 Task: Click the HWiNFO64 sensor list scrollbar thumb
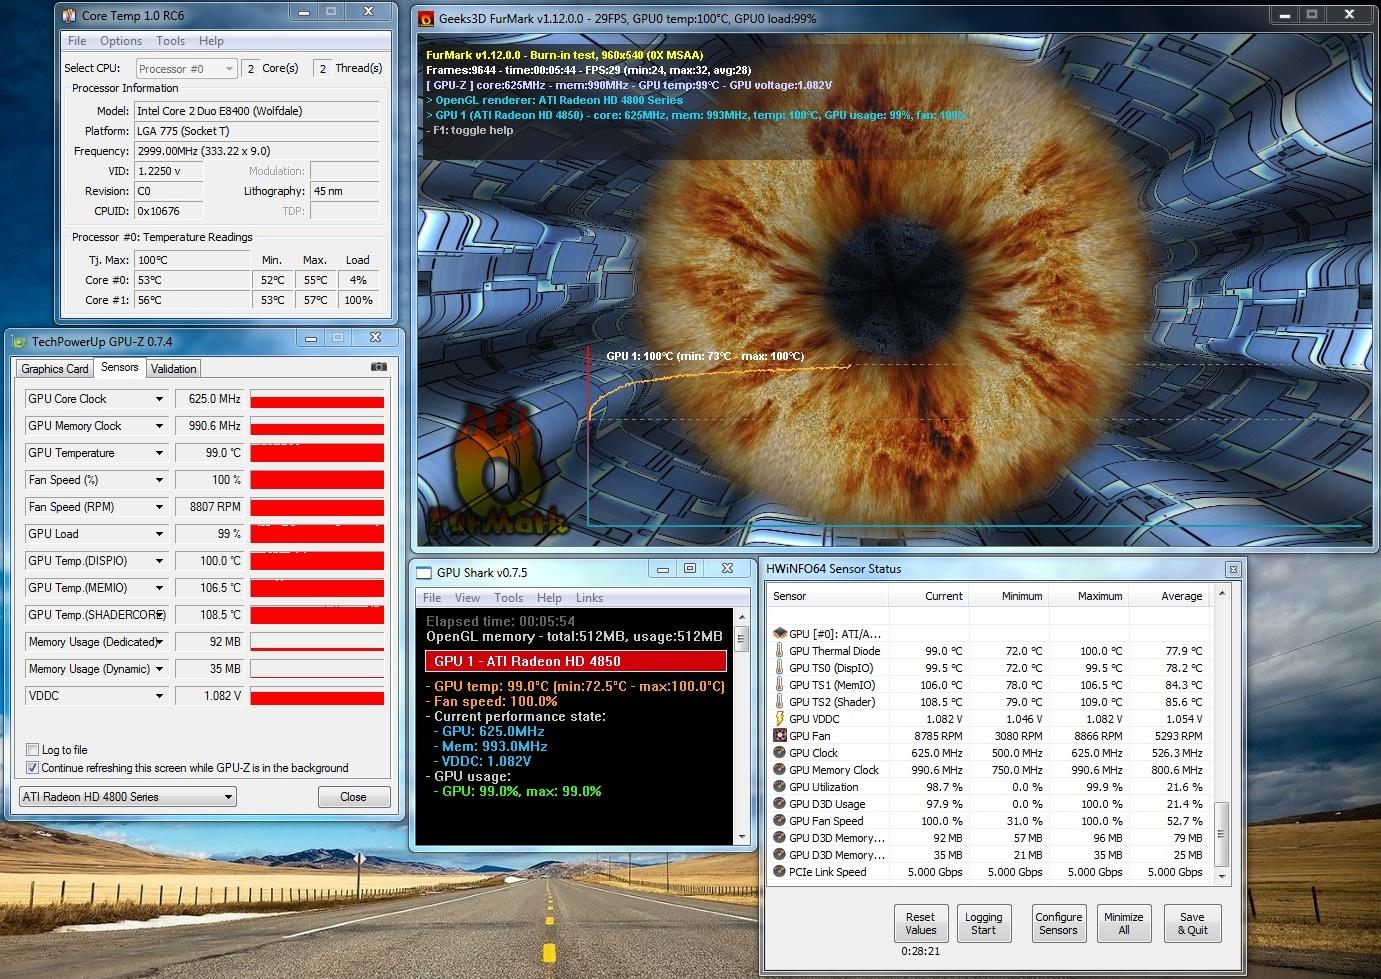point(1220,833)
